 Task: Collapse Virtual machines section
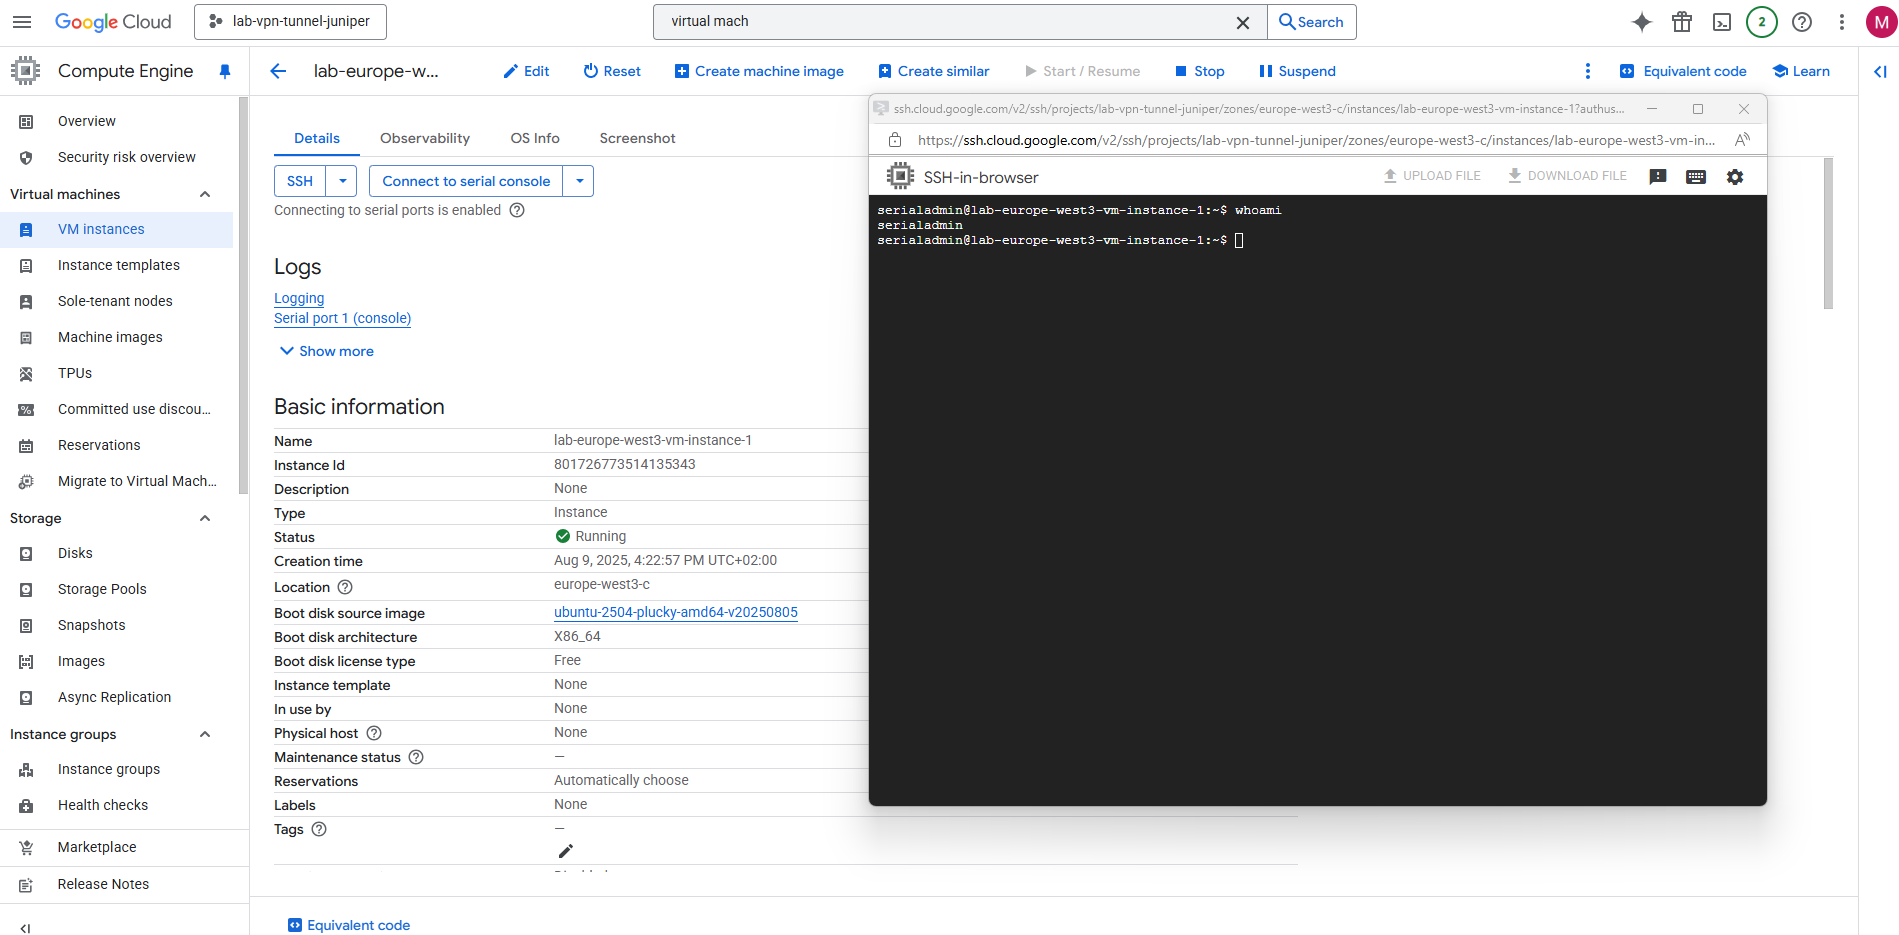click(205, 194)
